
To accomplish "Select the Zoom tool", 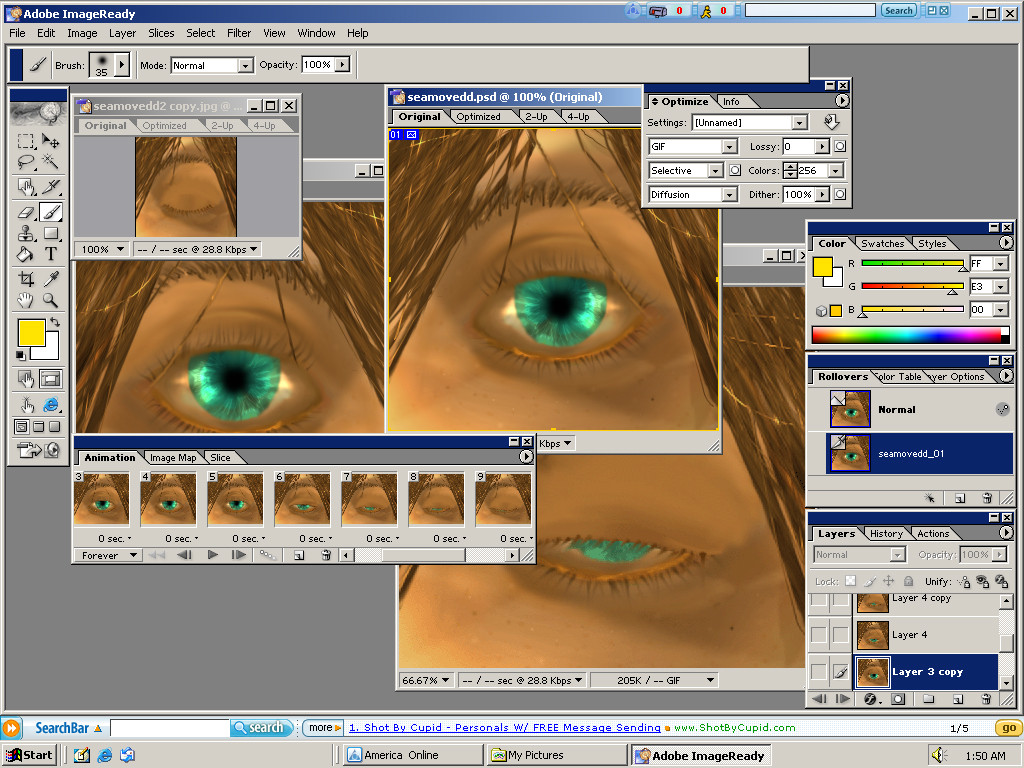I will (x=50, y=300).
